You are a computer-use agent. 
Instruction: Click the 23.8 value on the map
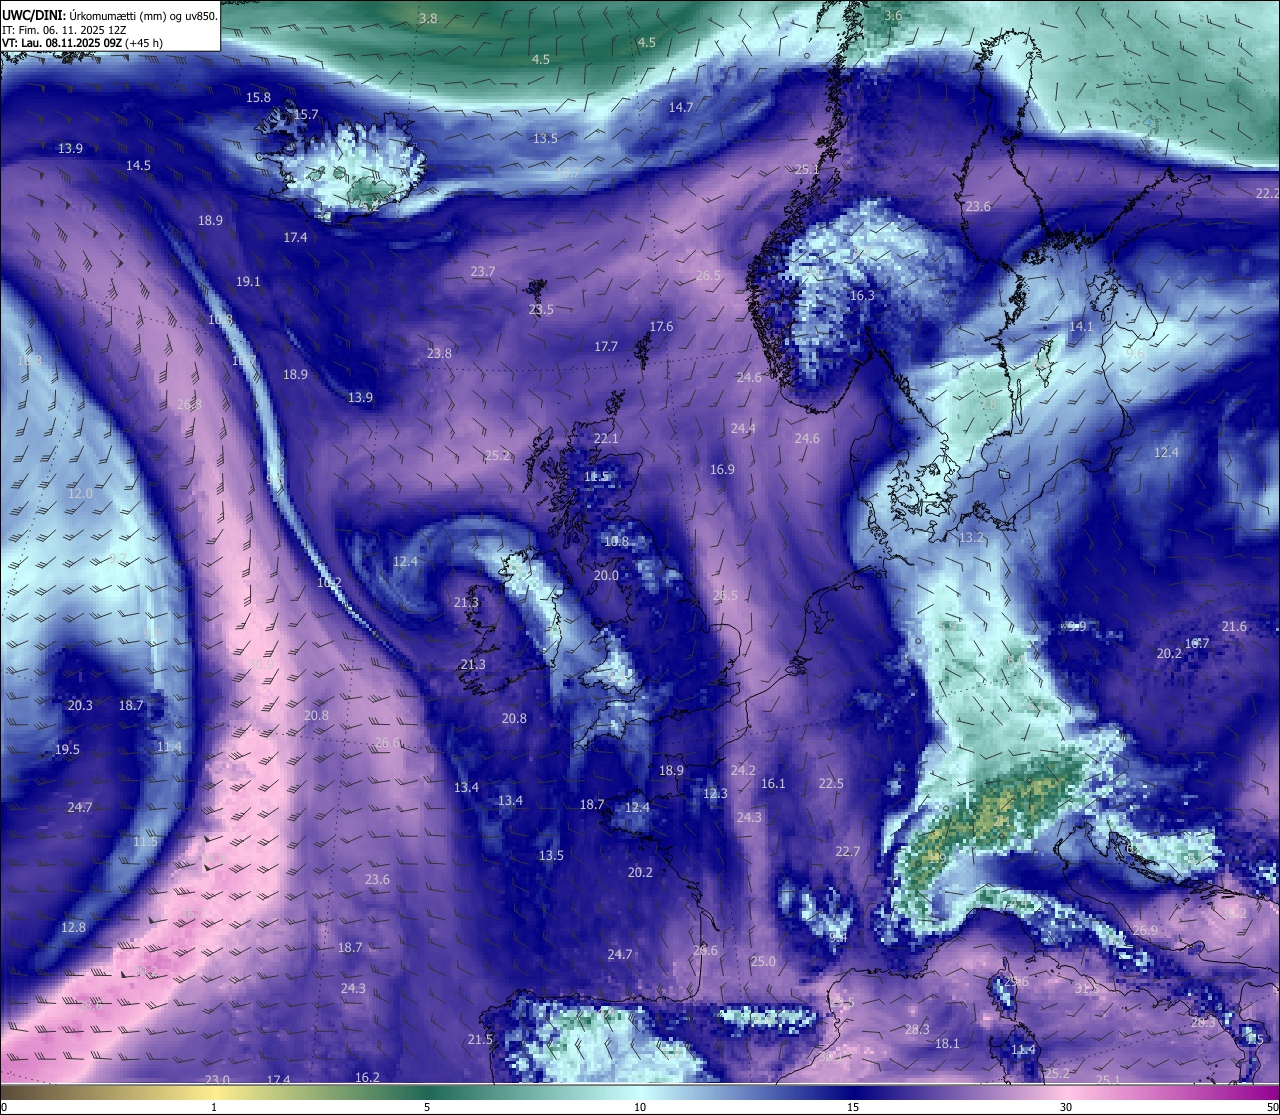click(x=439, y=354)
